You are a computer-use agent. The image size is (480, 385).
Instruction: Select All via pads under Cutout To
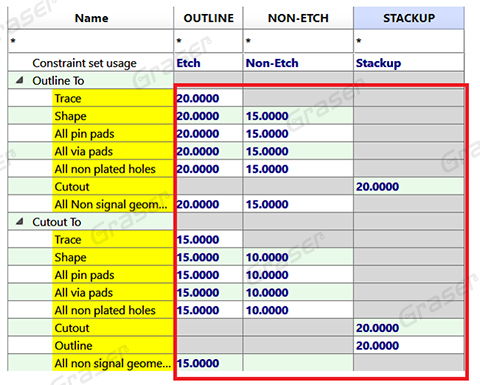(113, 292)
